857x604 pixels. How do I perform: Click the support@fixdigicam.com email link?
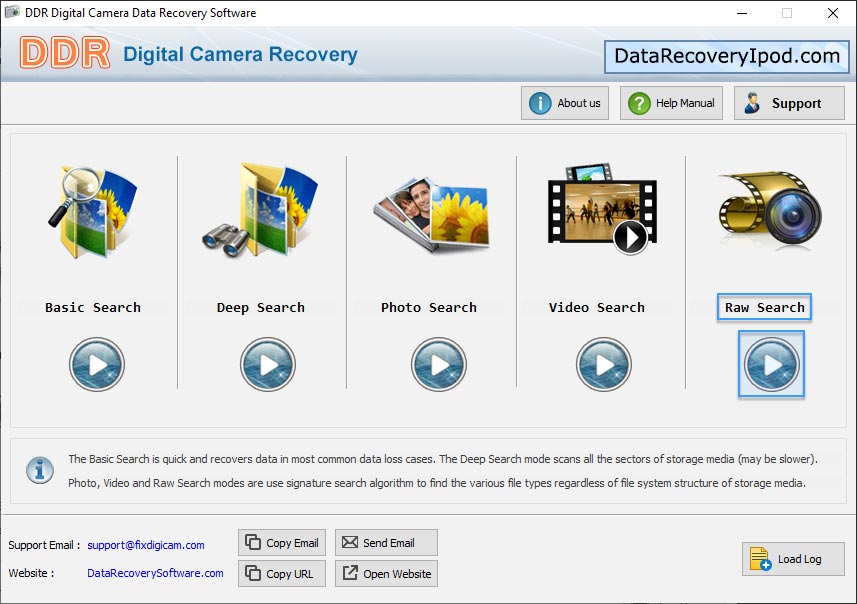(x=146, y=545)
